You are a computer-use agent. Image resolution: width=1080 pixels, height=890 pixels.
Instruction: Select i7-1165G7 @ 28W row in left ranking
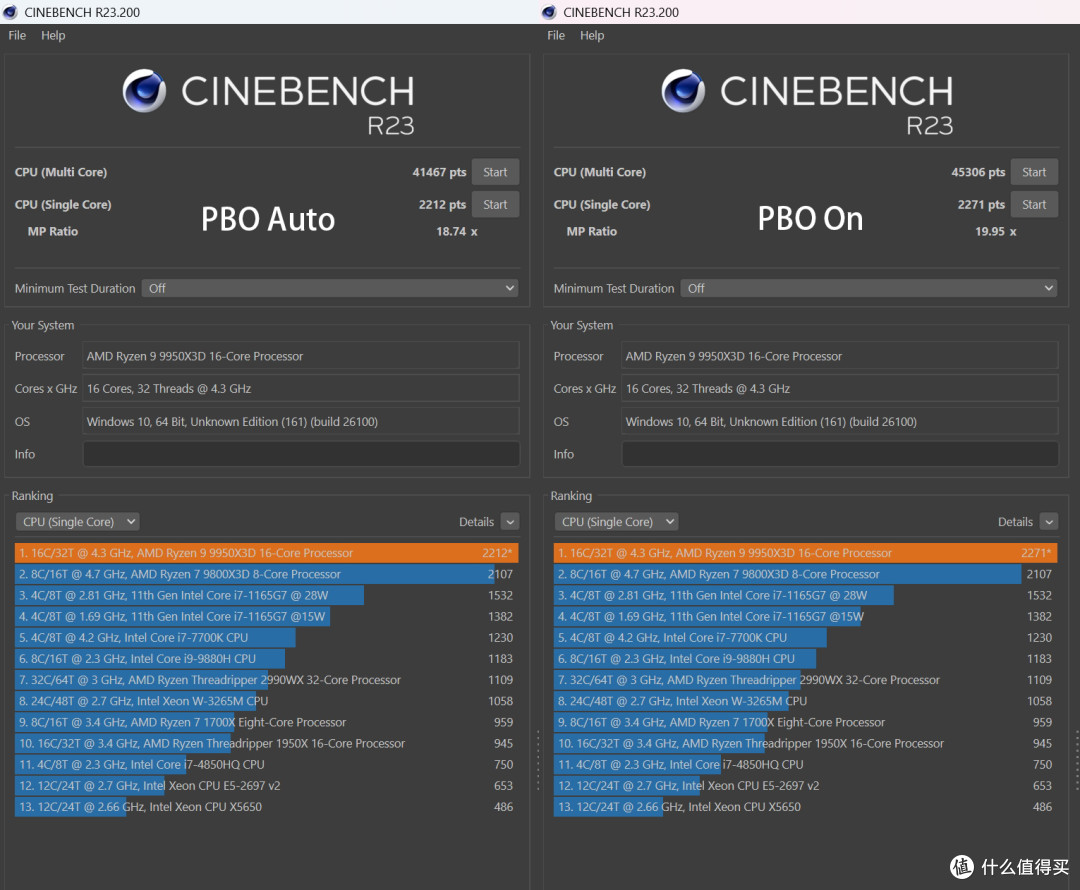(x=267, y=595)
